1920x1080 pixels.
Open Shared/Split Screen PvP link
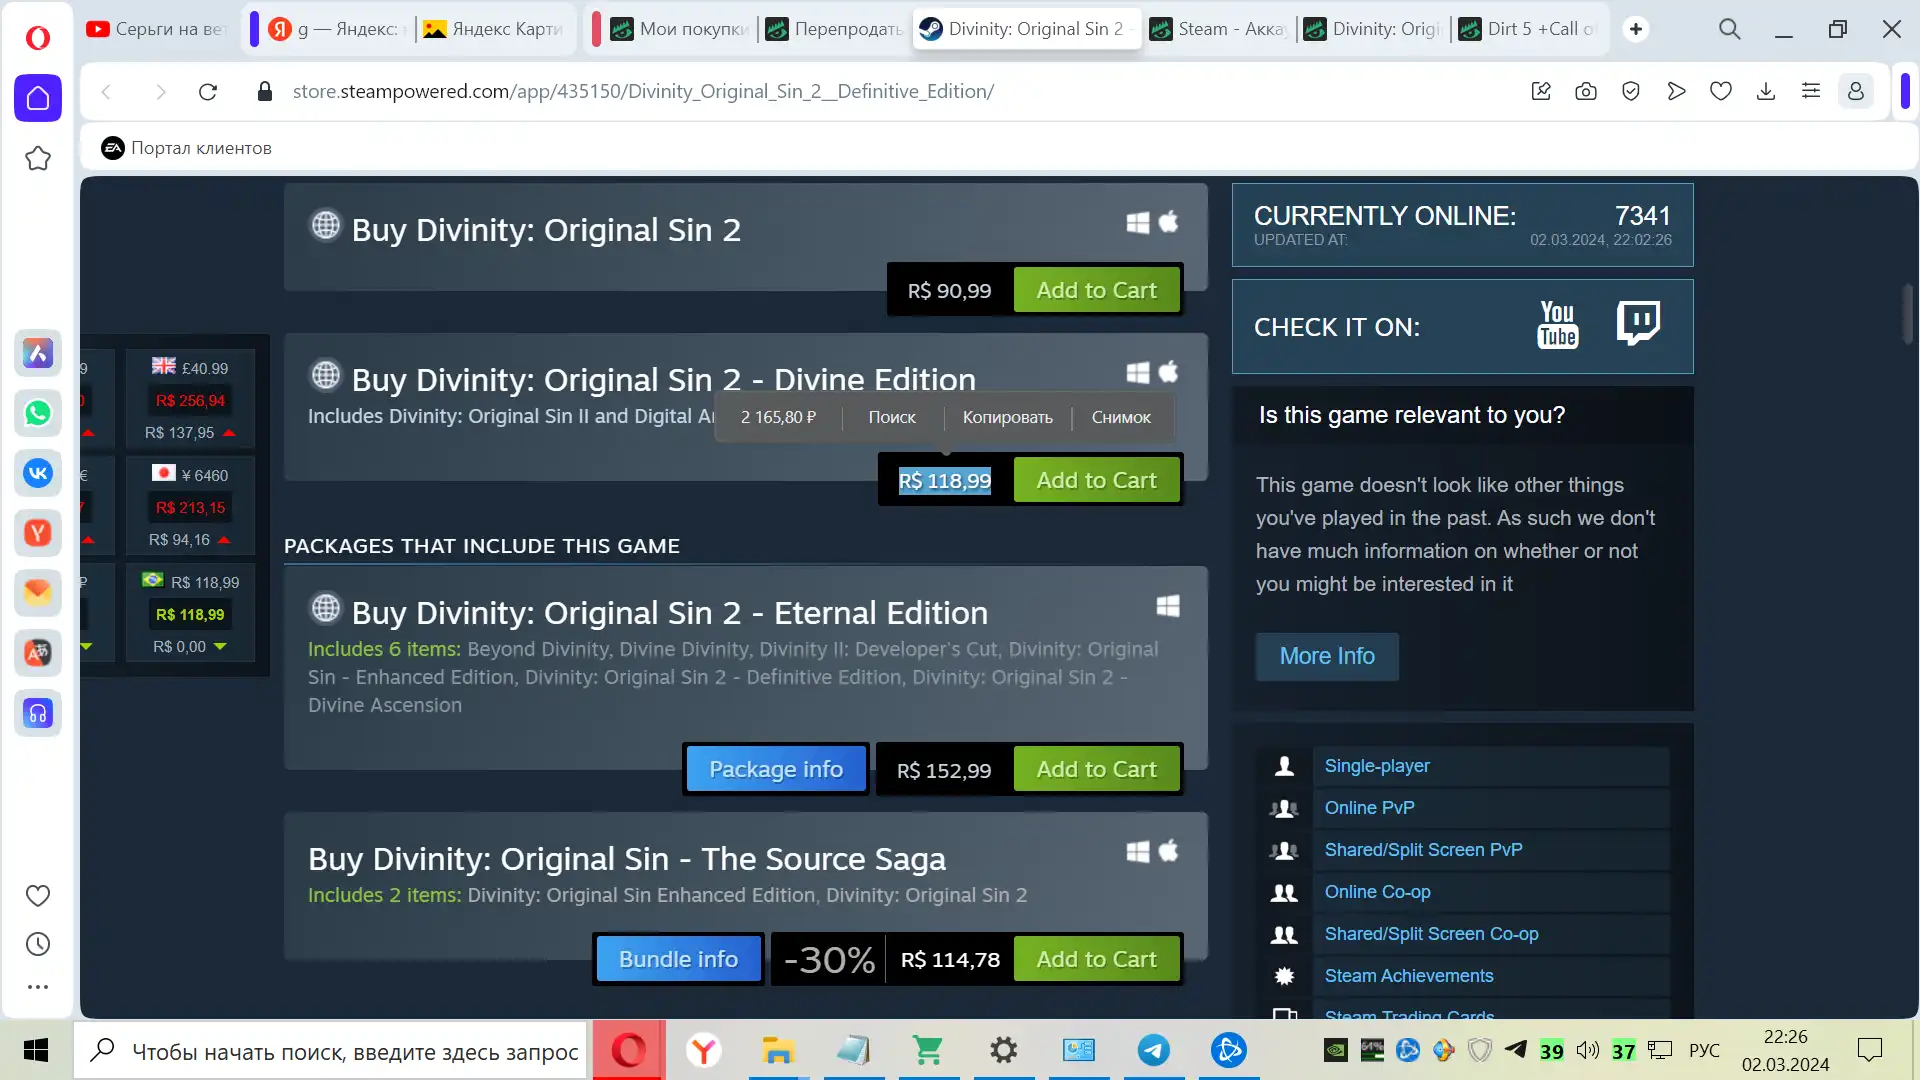click(1423, 850)
